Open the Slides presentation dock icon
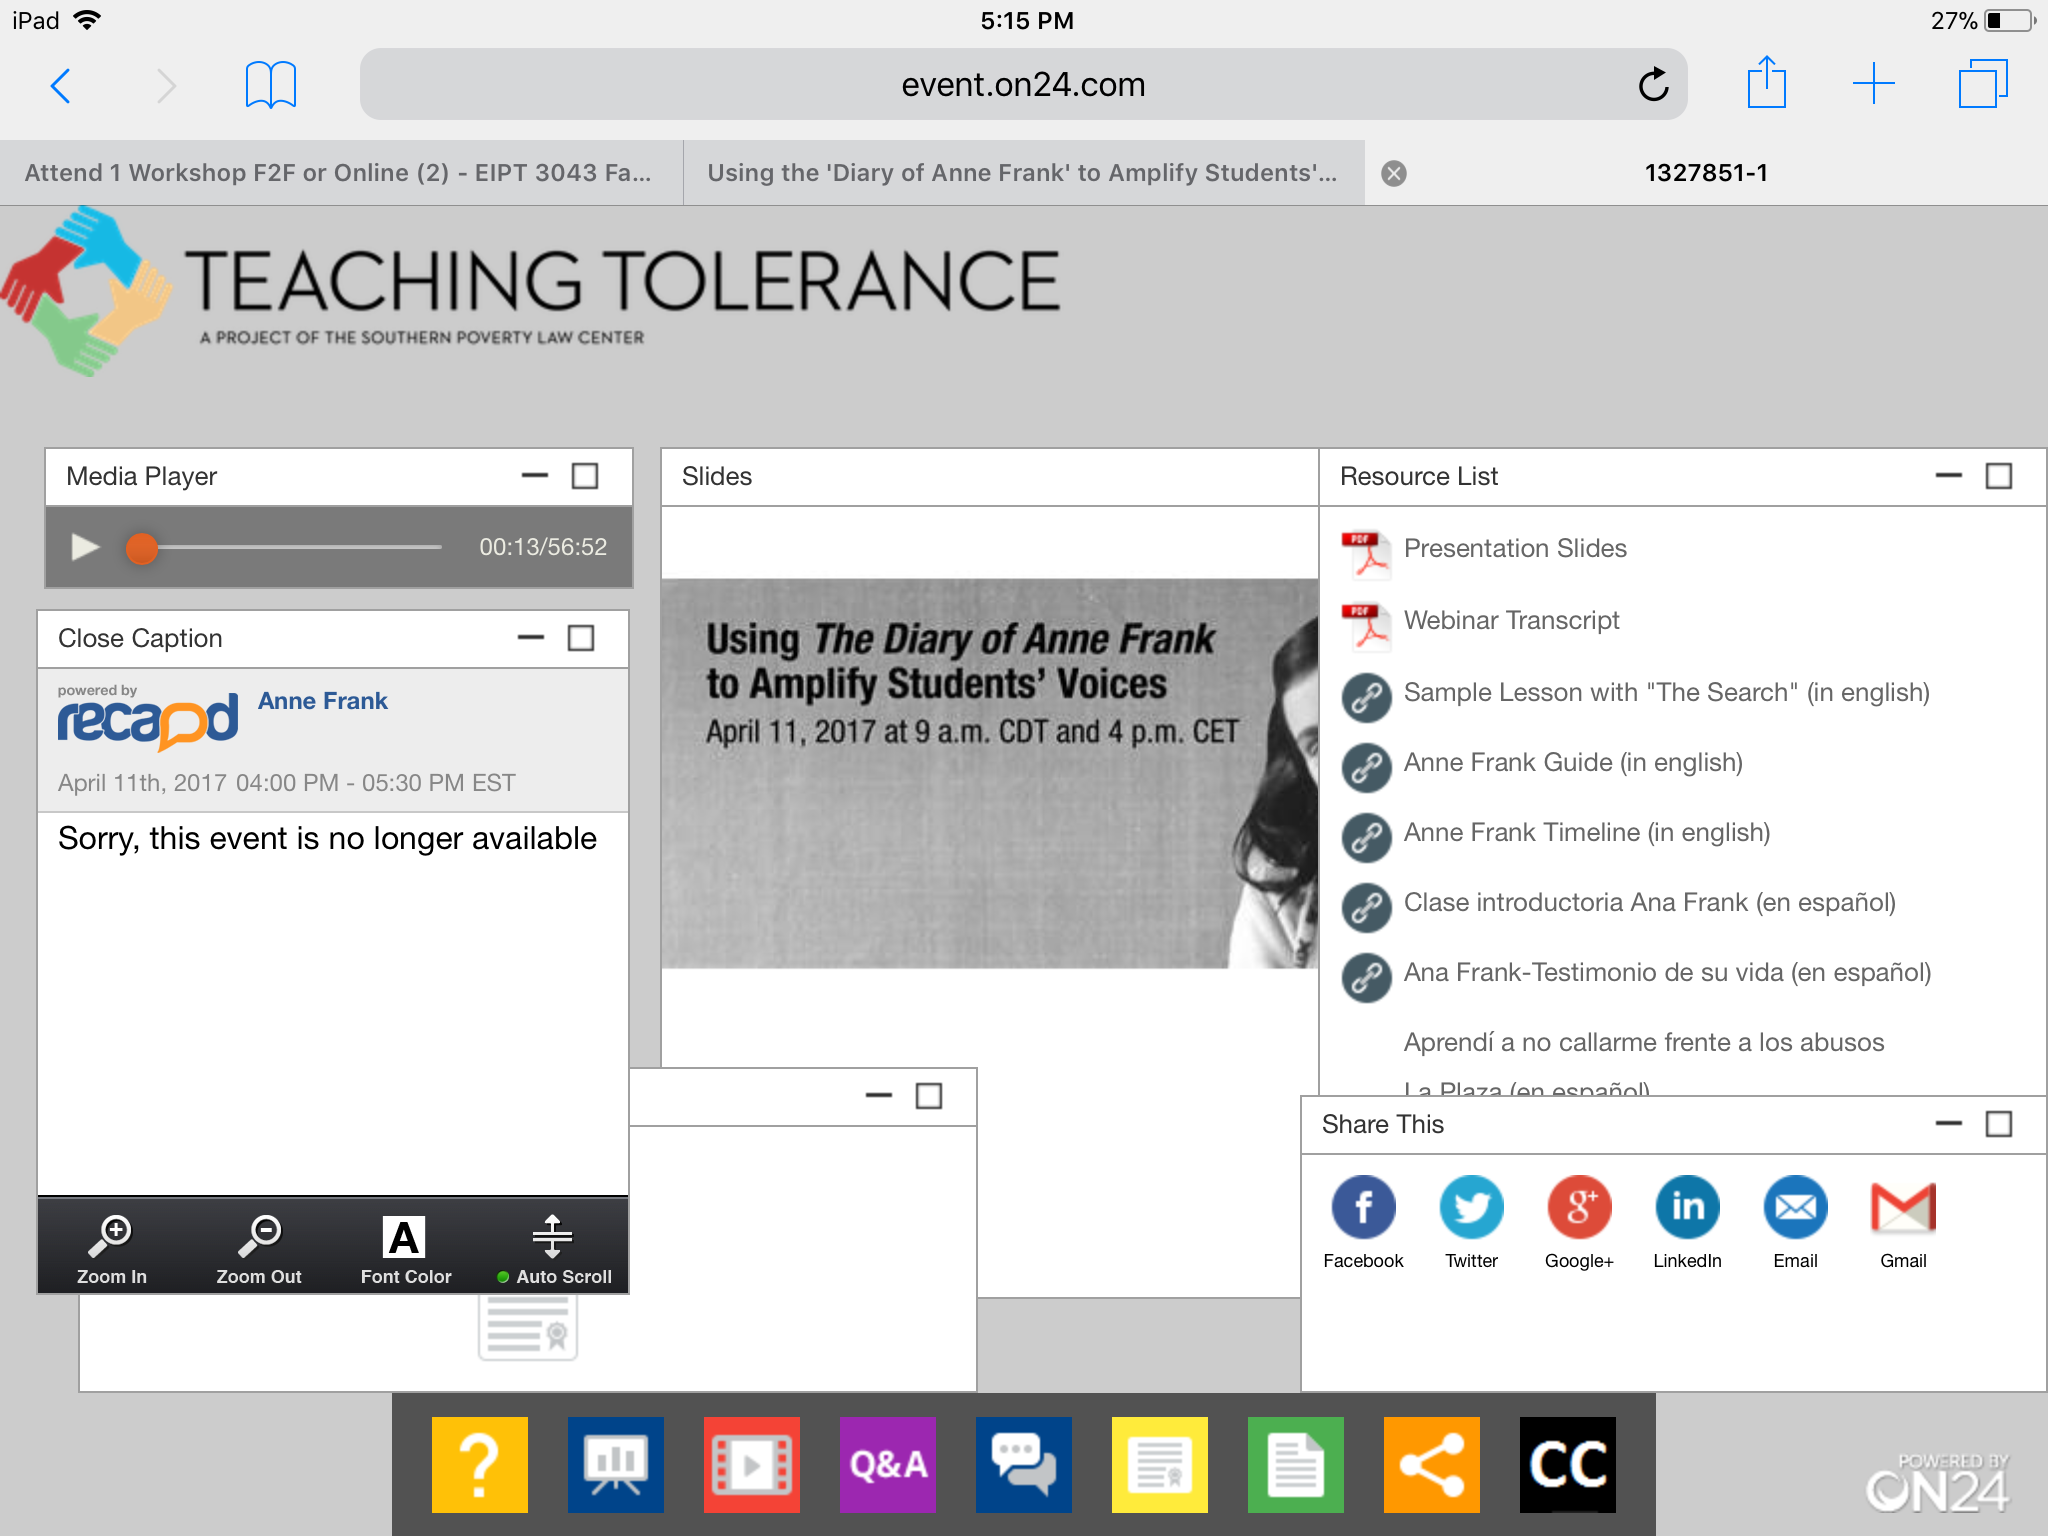Viewport: 2048px width, 1536px height. point(615,1464)
